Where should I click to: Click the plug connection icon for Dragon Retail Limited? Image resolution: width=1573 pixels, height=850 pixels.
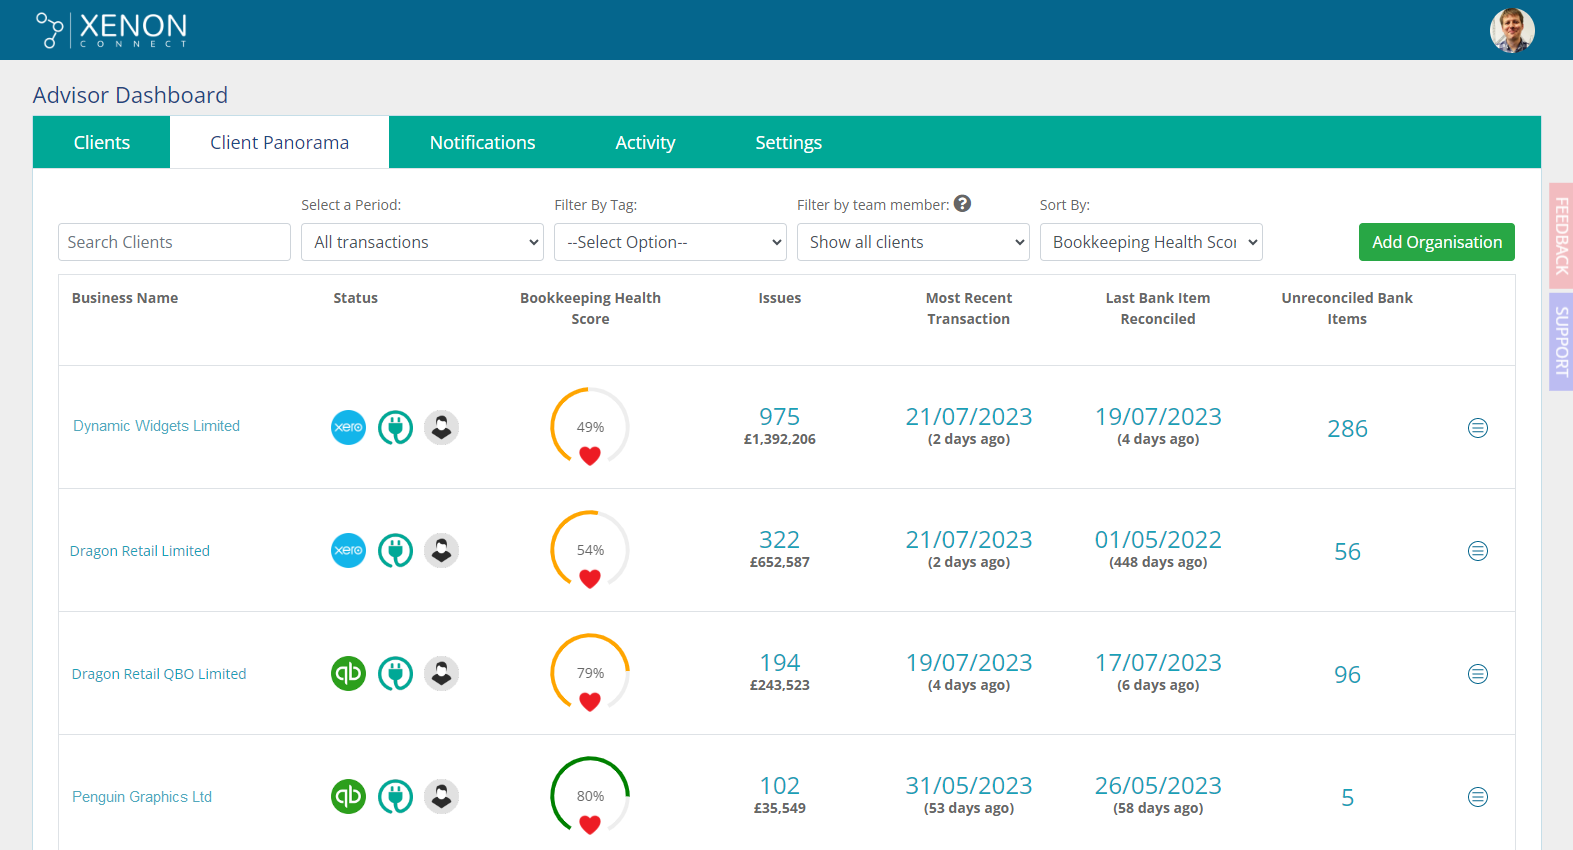point(395,551)
